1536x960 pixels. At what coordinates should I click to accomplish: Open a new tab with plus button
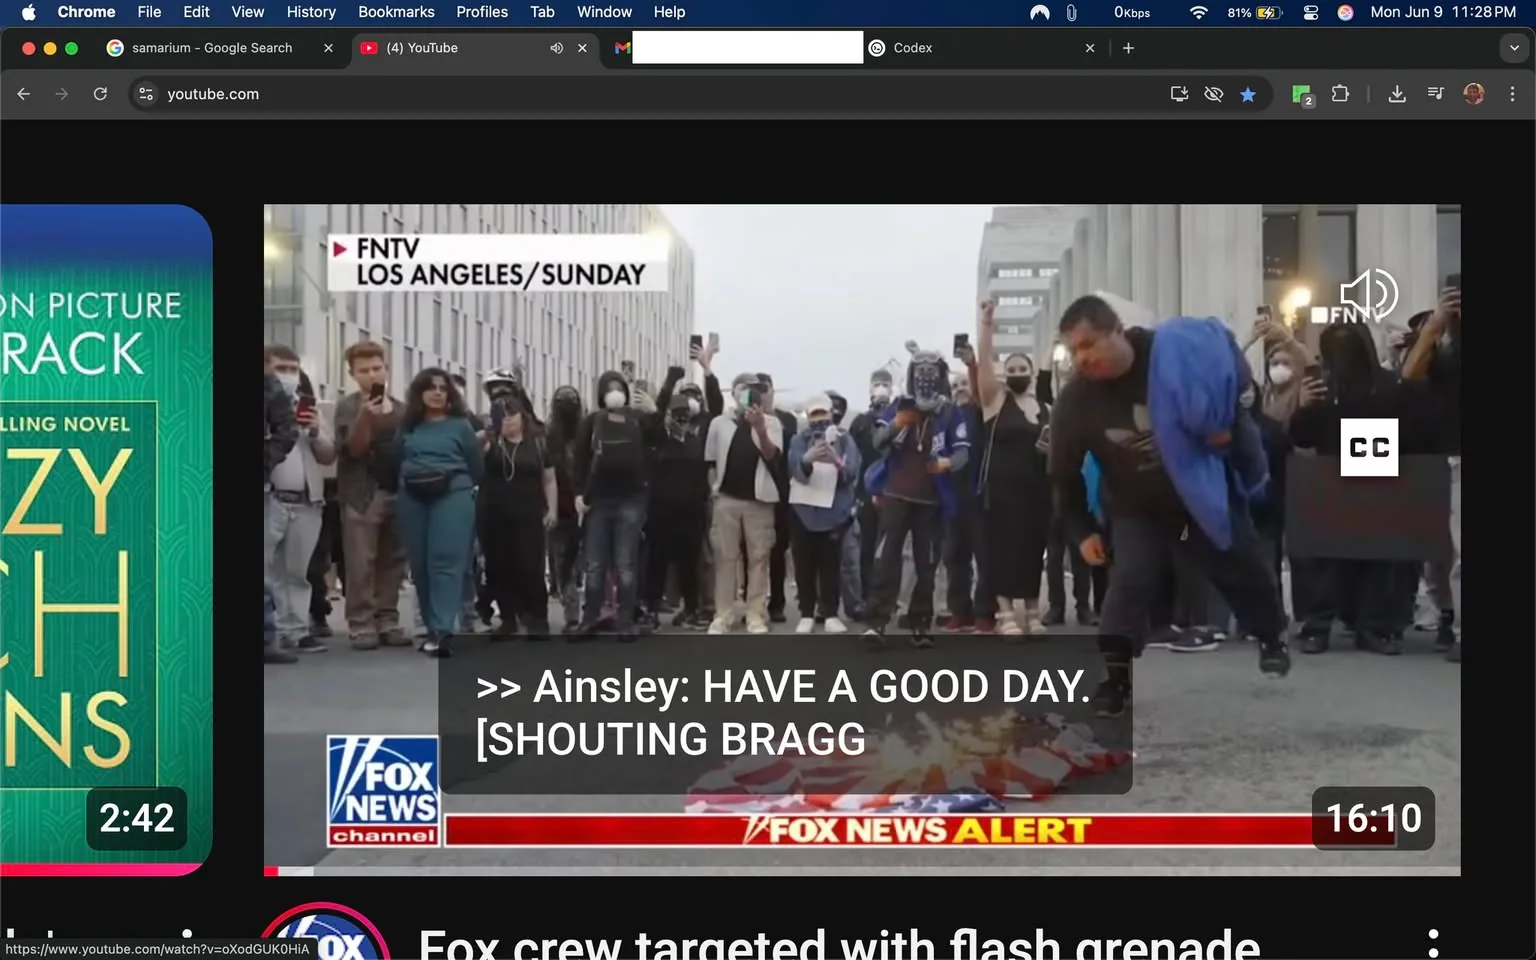pos(1128,48)
